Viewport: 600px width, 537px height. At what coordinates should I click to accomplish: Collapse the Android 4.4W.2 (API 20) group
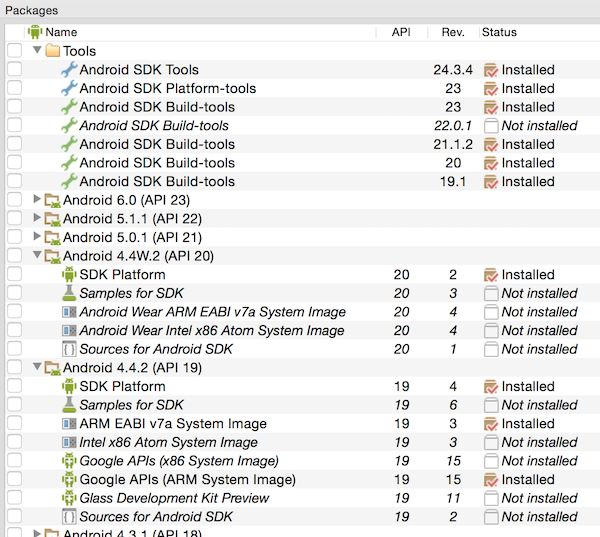point(37,255)
